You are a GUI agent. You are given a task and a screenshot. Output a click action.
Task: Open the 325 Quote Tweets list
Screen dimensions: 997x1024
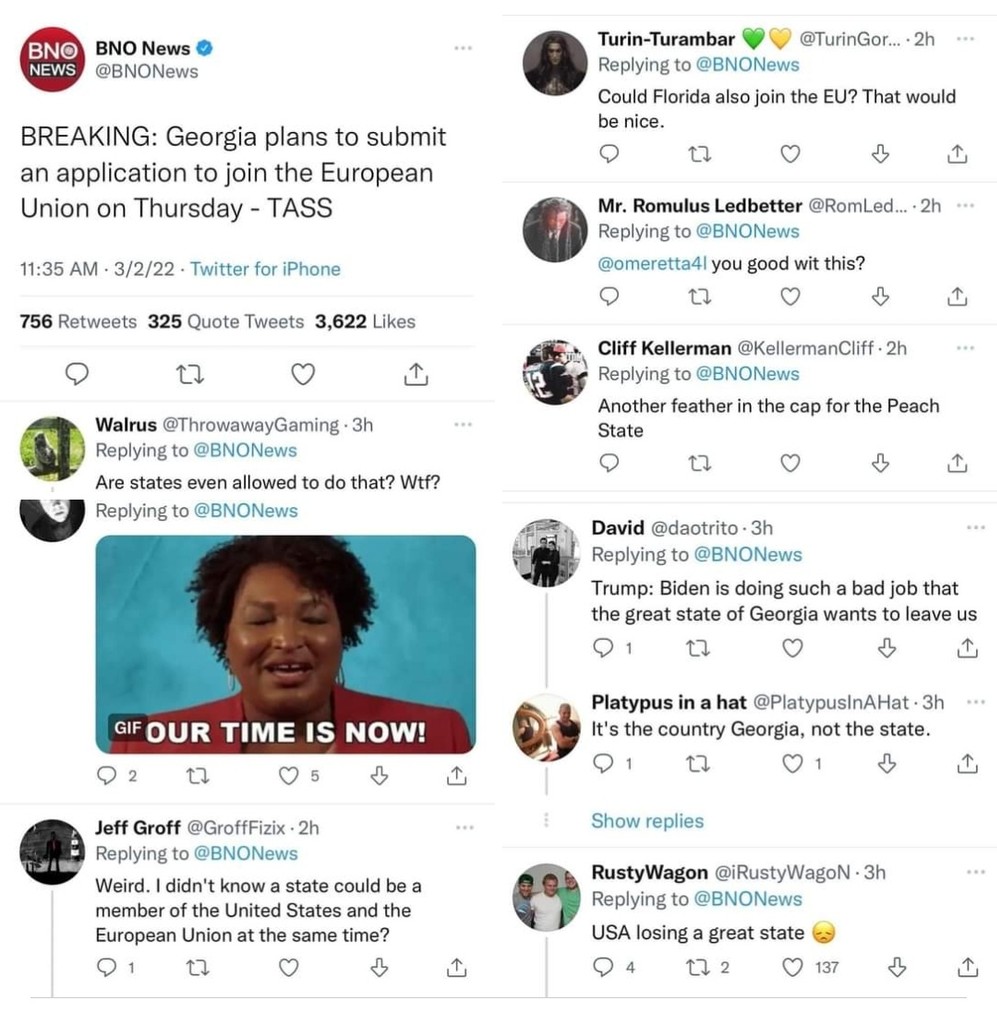226,321
